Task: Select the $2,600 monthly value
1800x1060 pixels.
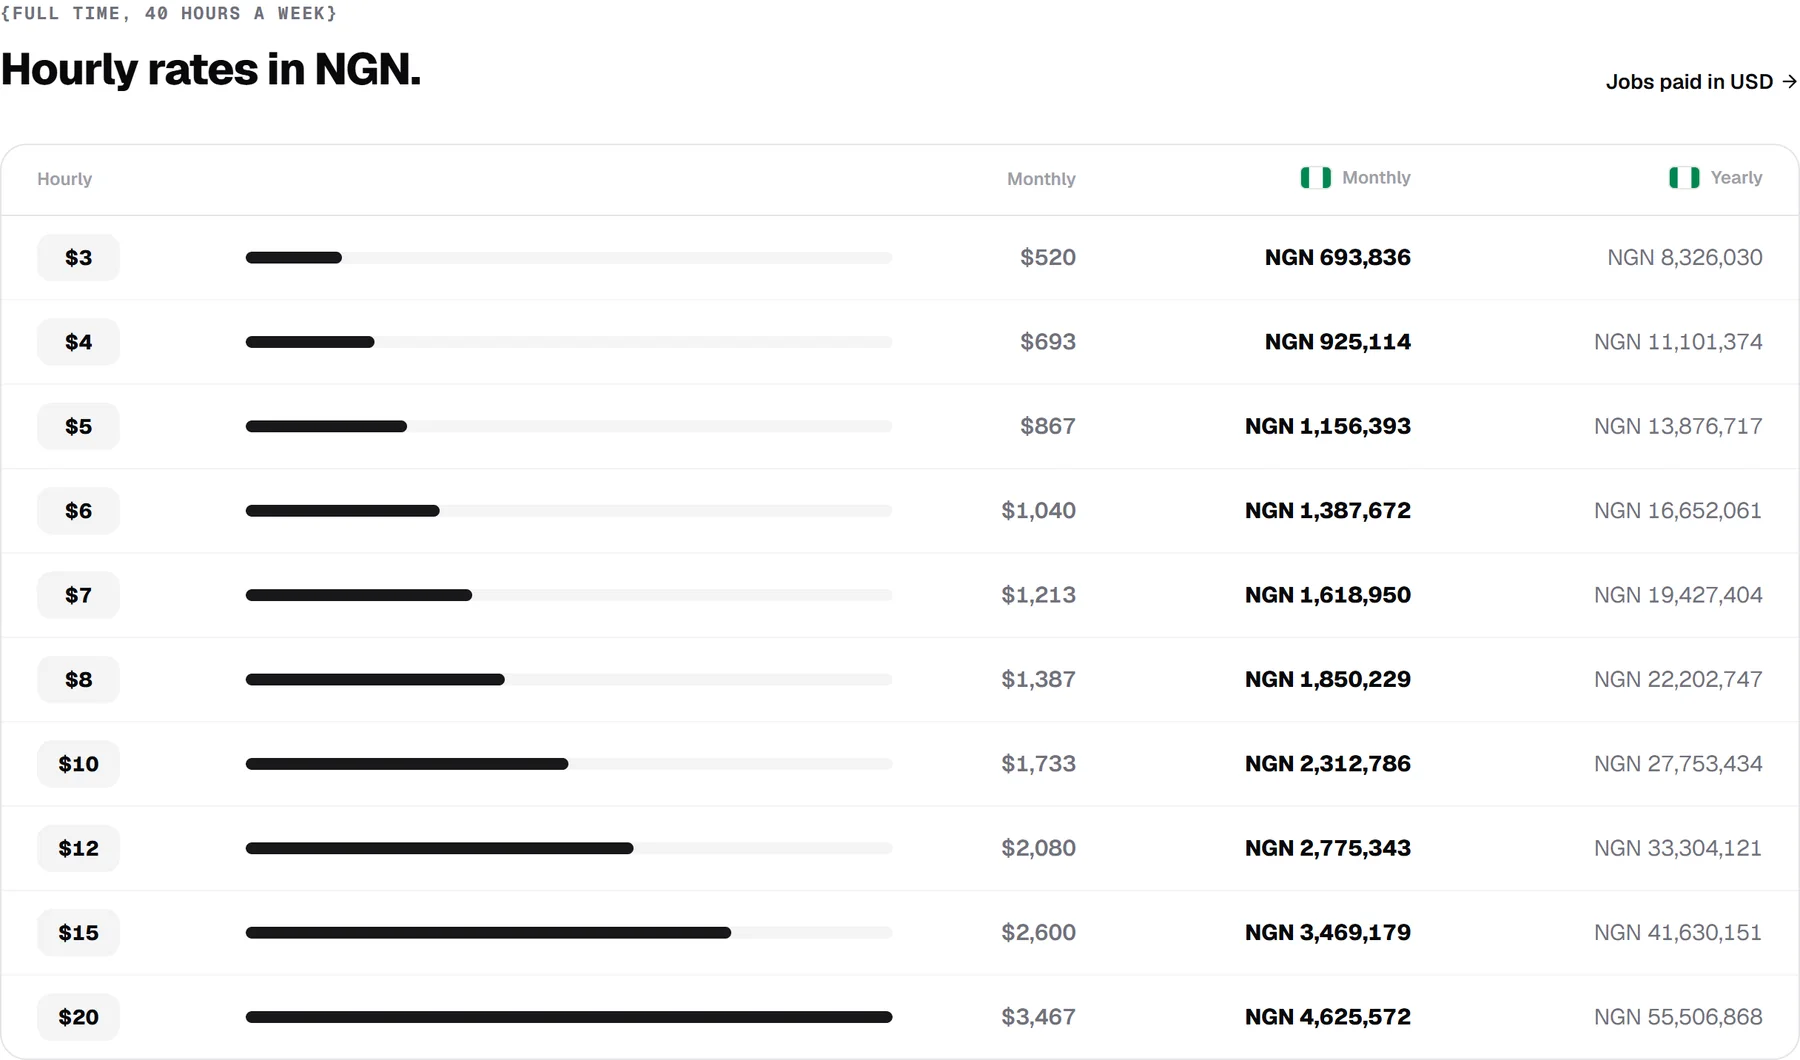Action: tap(1039, 933)
